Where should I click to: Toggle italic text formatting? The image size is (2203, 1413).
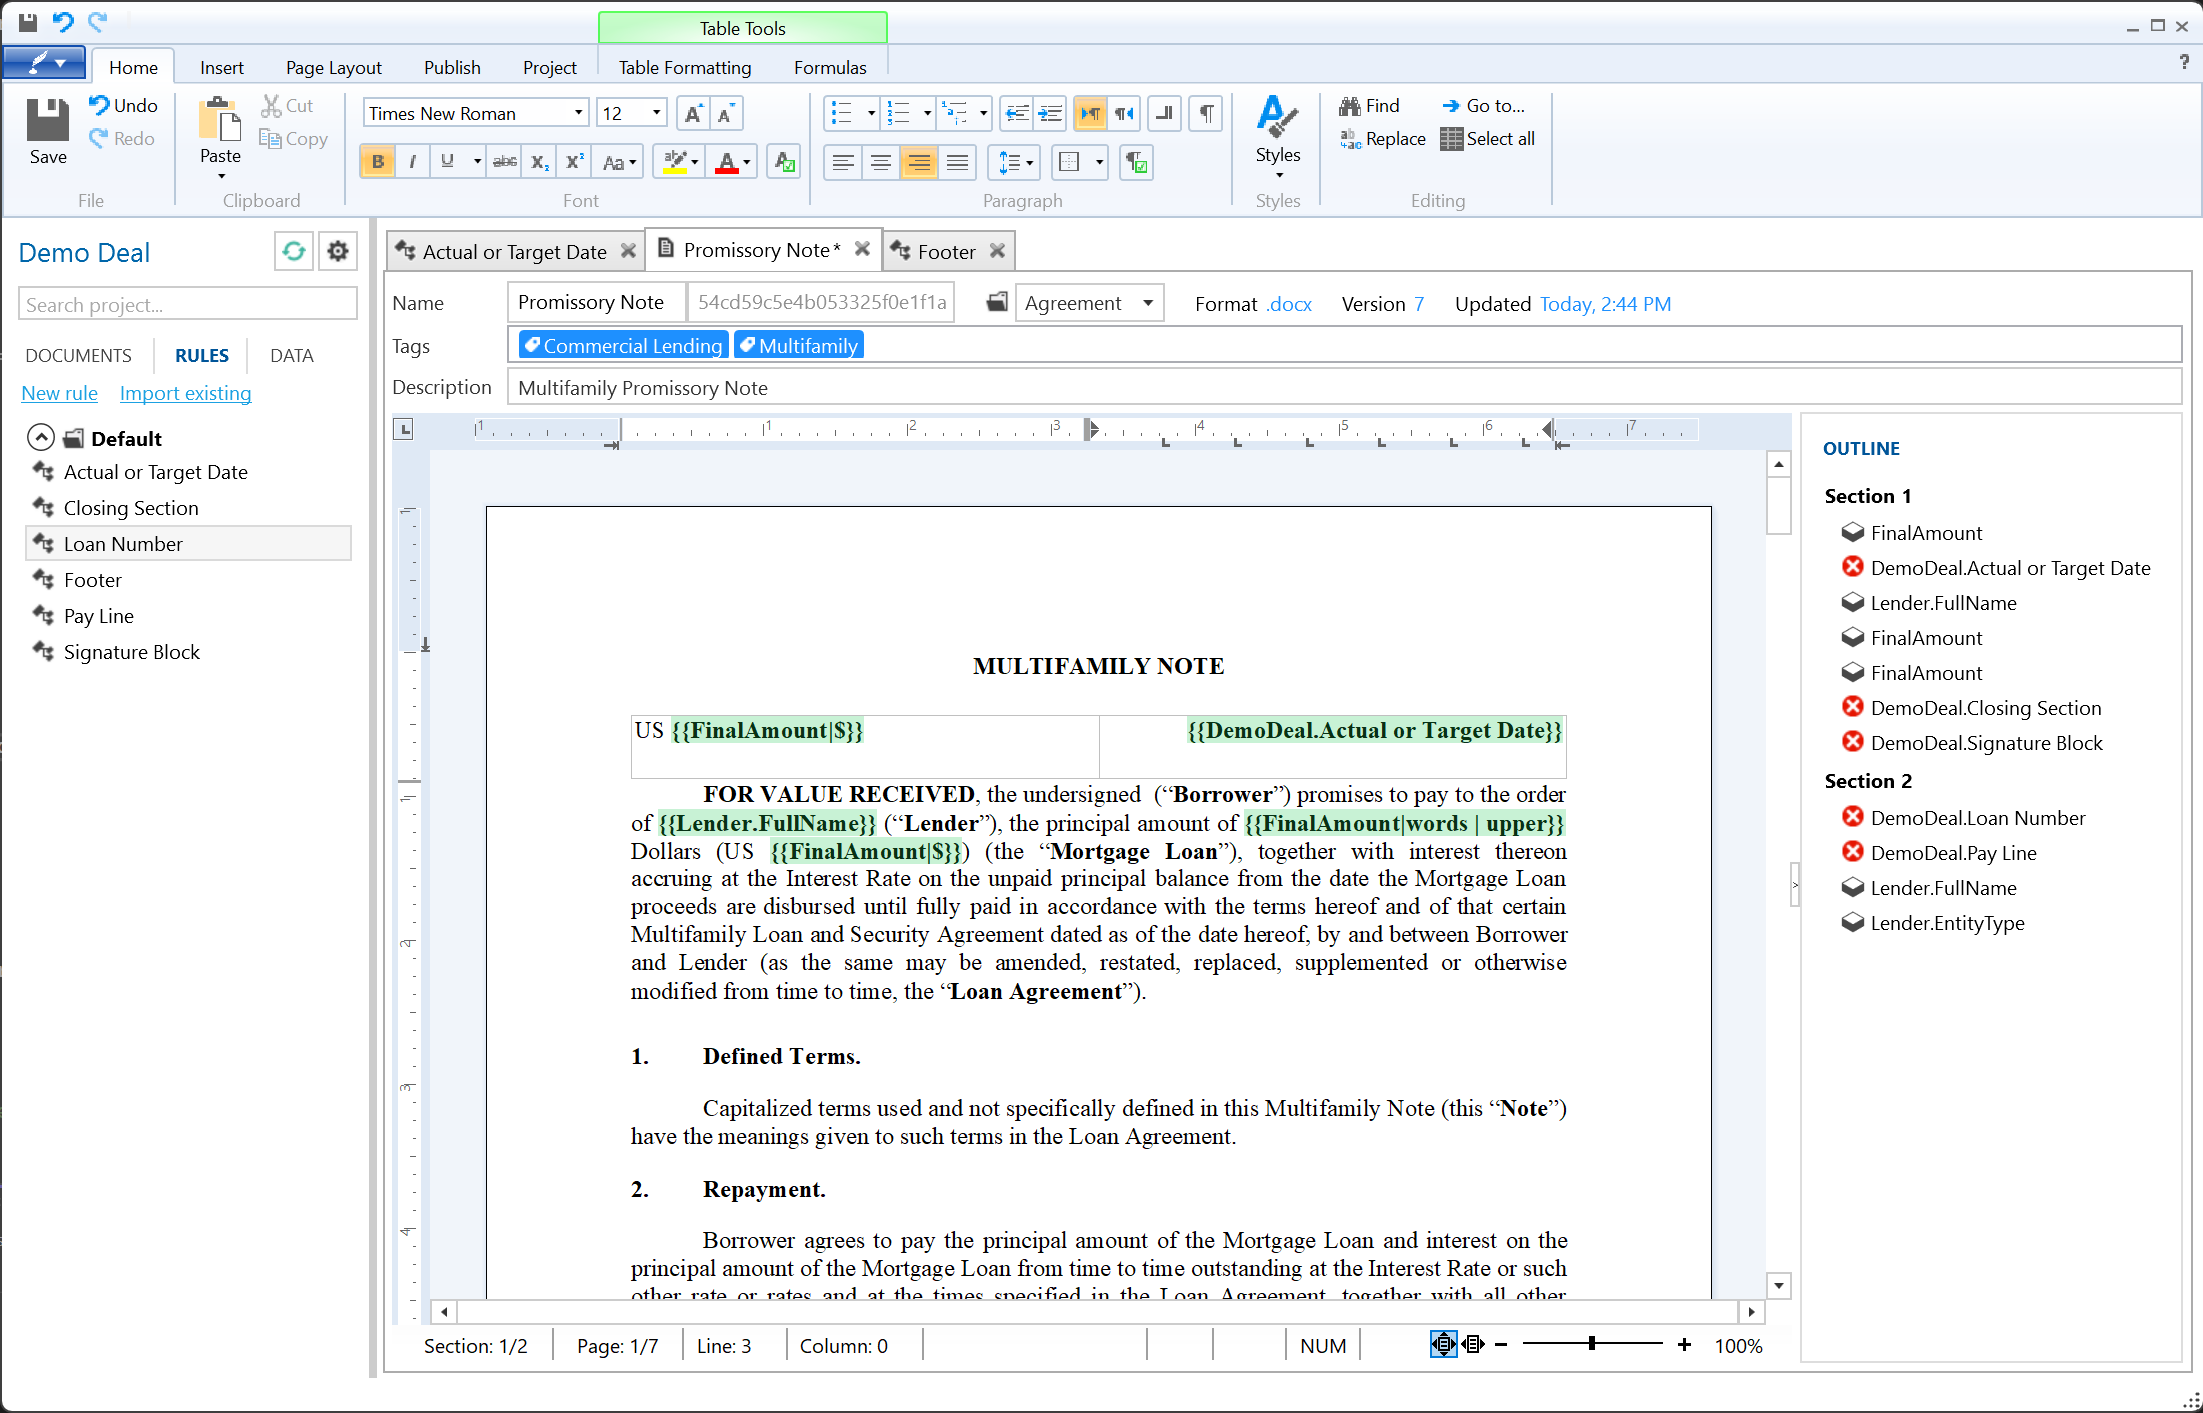tap(413, 162)
